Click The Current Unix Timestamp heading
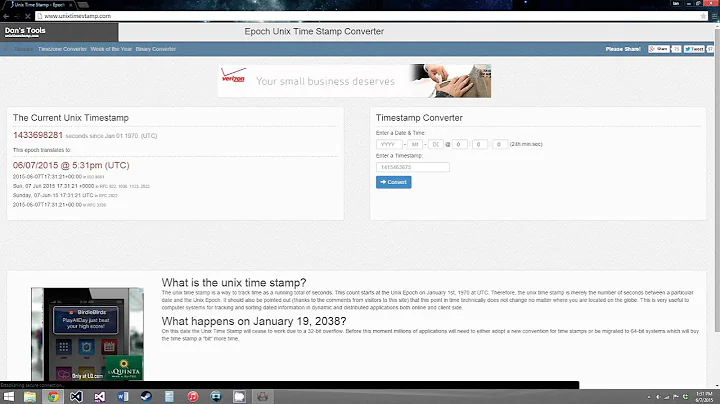The height and width of the screenshot is (404, 720). pyautogui.click(x=71, y=118)
